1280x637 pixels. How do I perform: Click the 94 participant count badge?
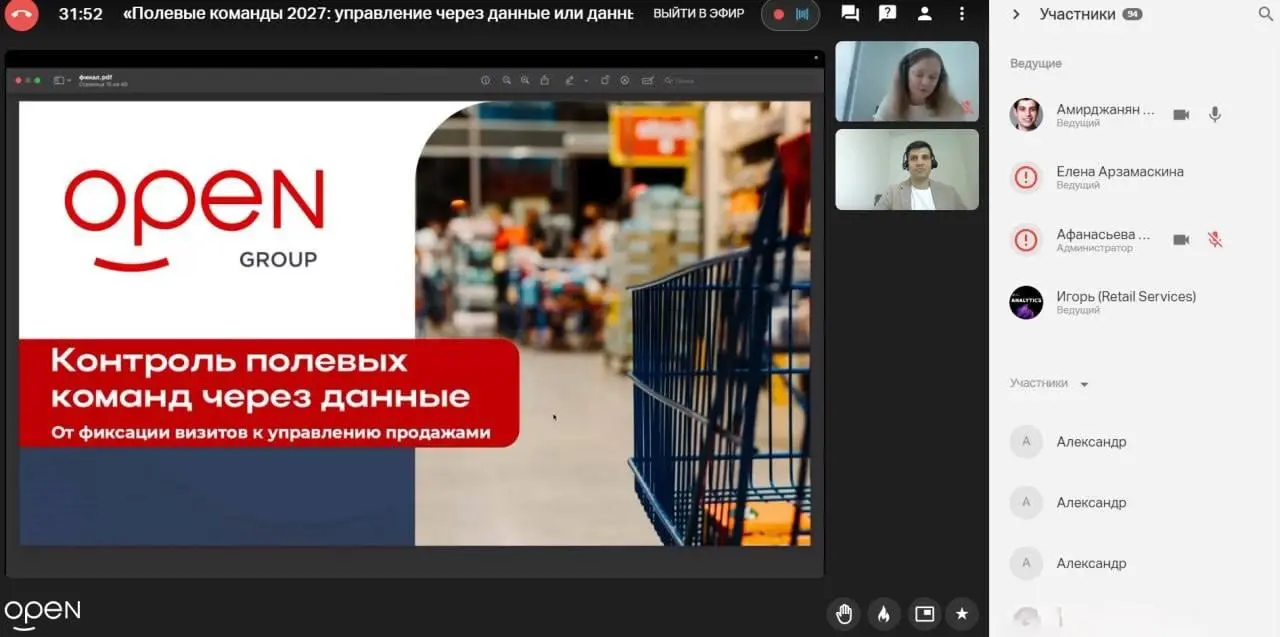pos(1133,14)
